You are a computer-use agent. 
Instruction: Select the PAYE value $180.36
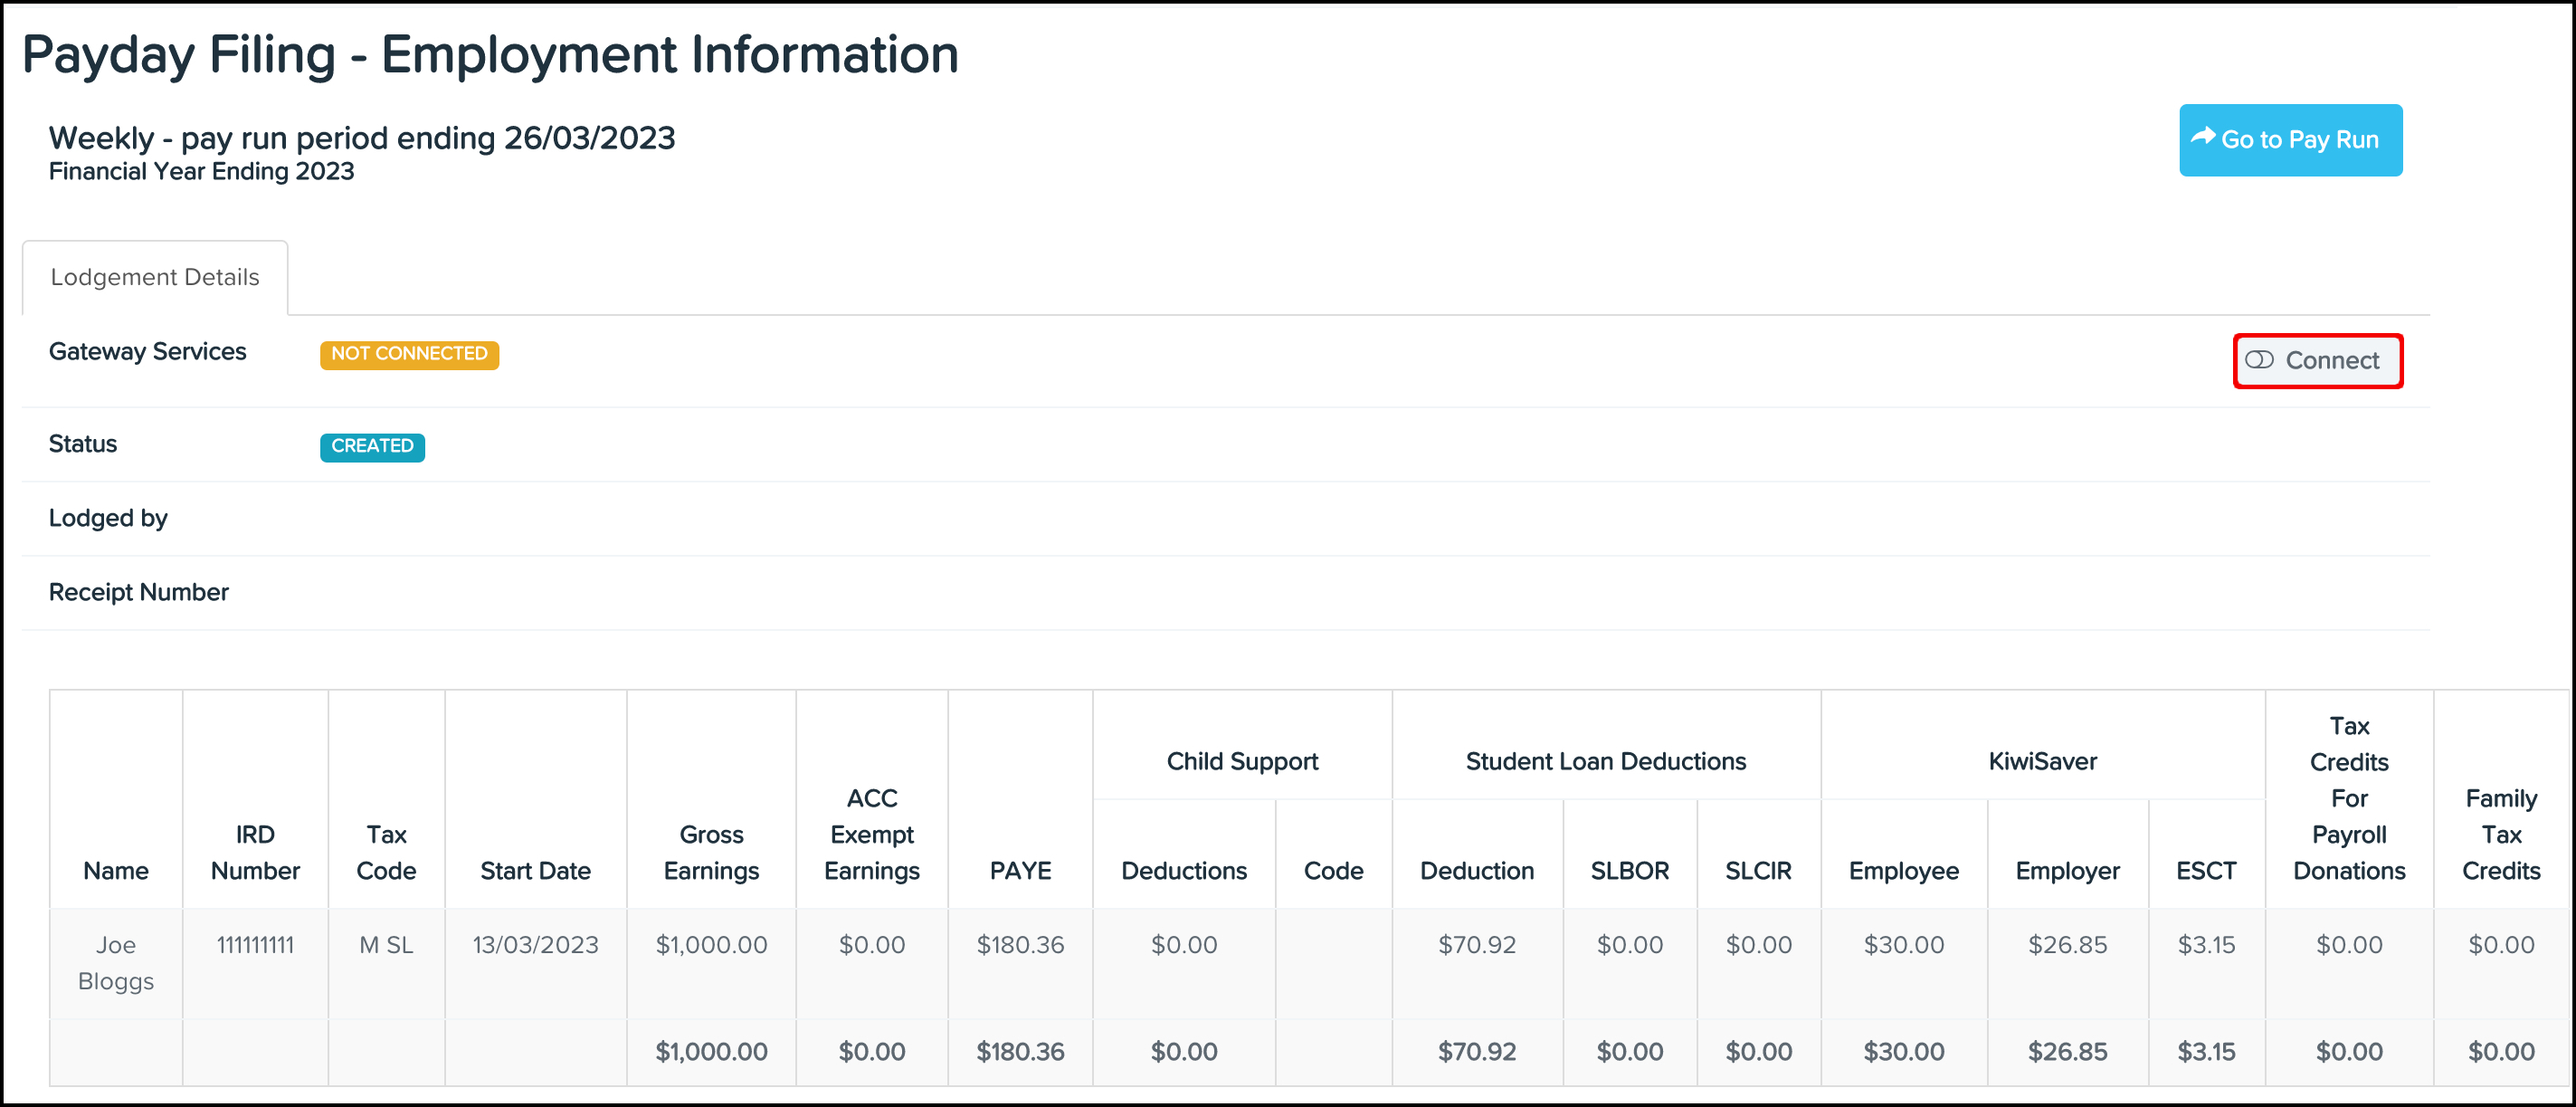pos(1020,944)
